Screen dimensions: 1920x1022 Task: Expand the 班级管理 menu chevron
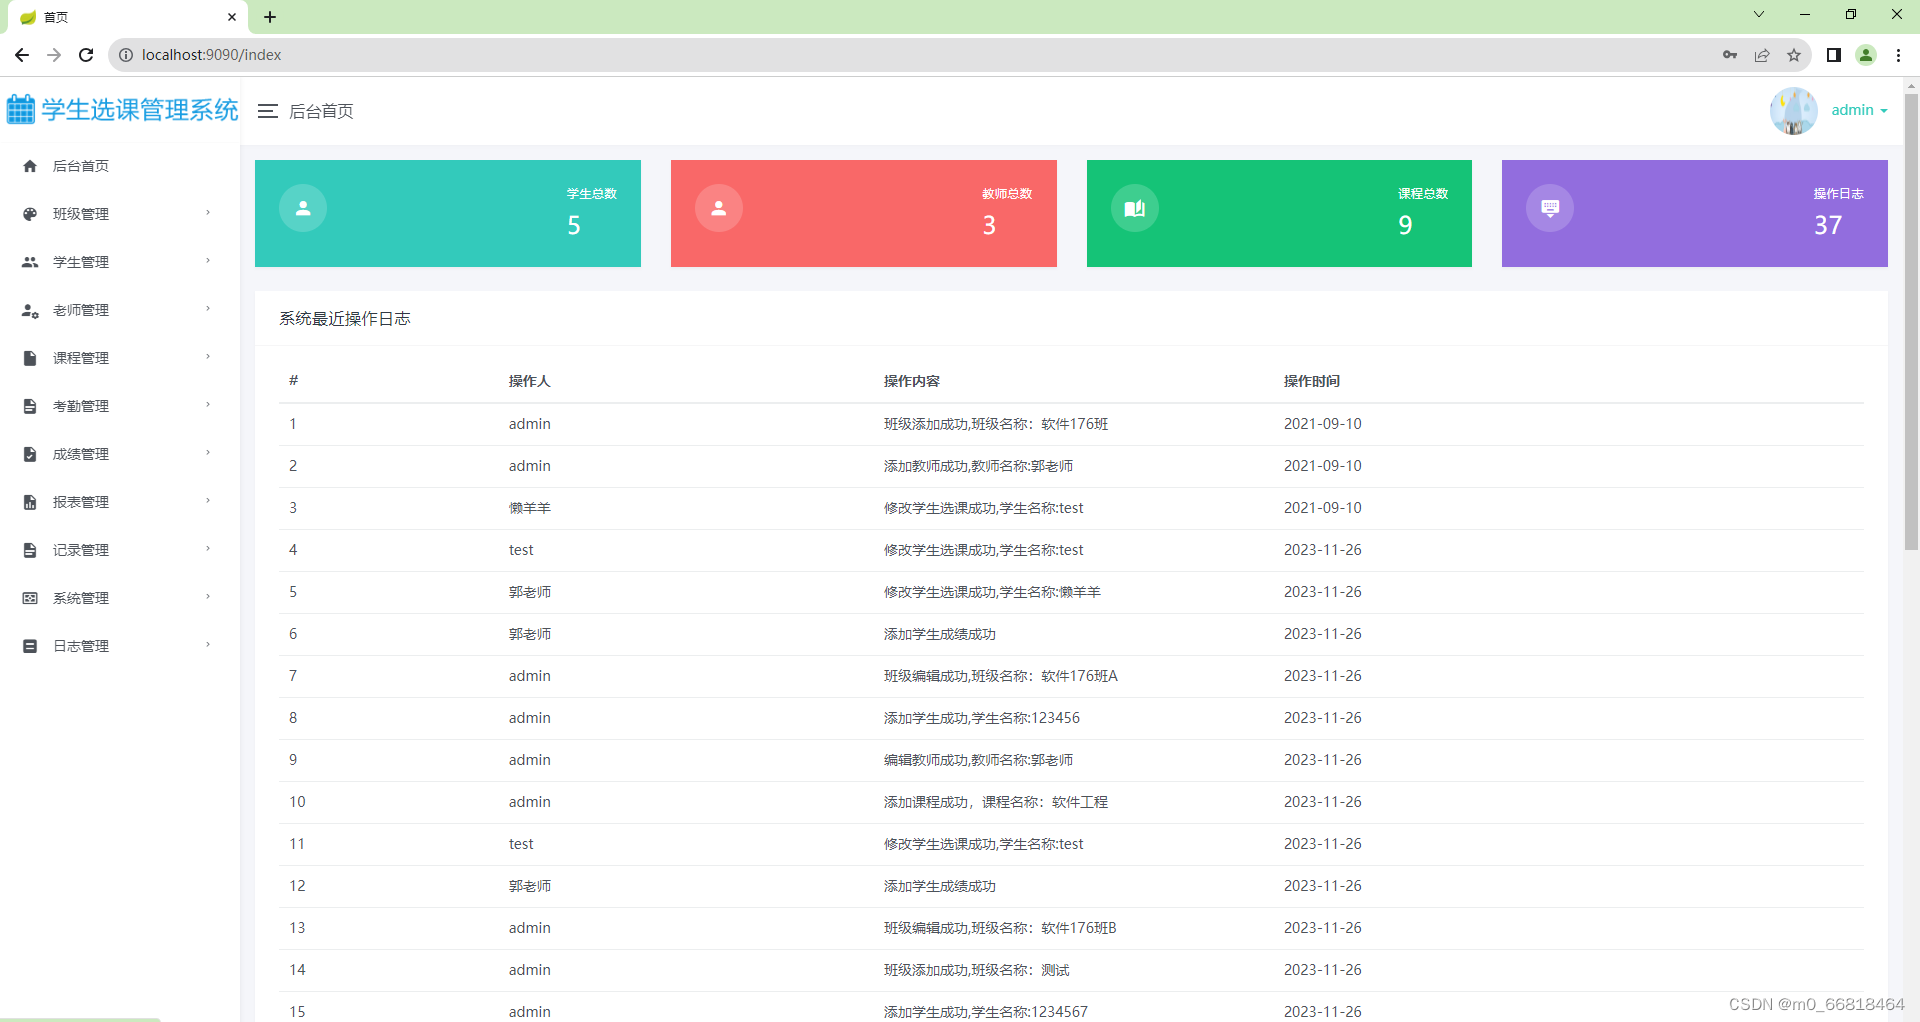point(207,213)
